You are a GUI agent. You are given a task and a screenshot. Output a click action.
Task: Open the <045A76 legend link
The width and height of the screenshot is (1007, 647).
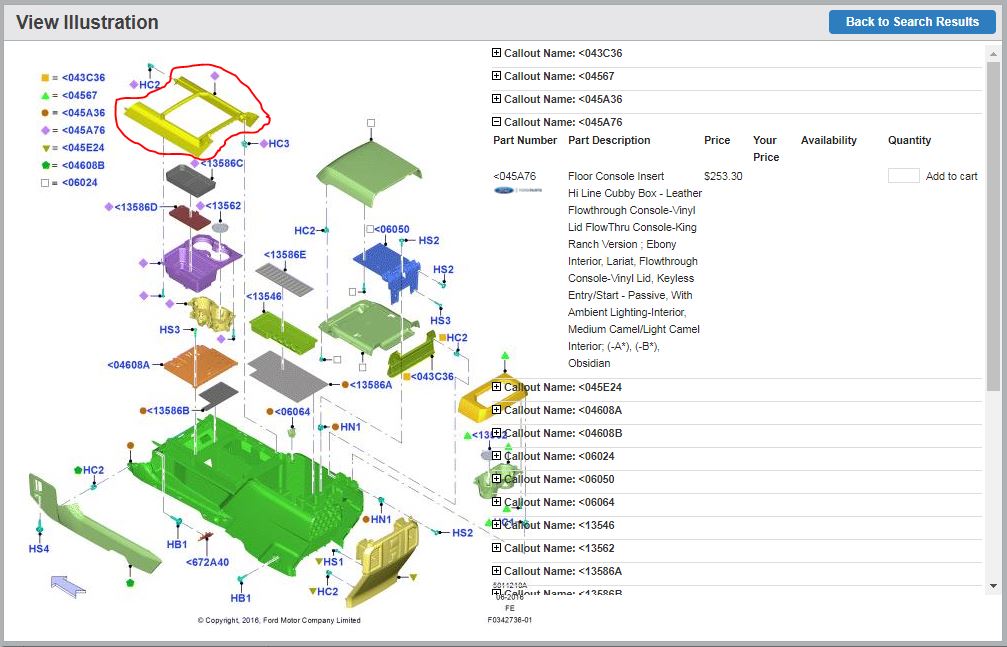pos(83,130)
